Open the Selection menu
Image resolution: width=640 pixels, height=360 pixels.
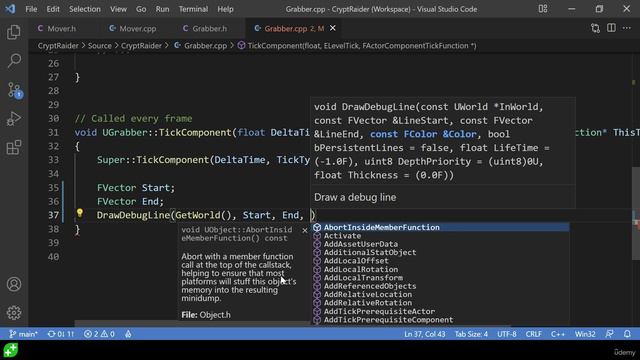point(84,9)
